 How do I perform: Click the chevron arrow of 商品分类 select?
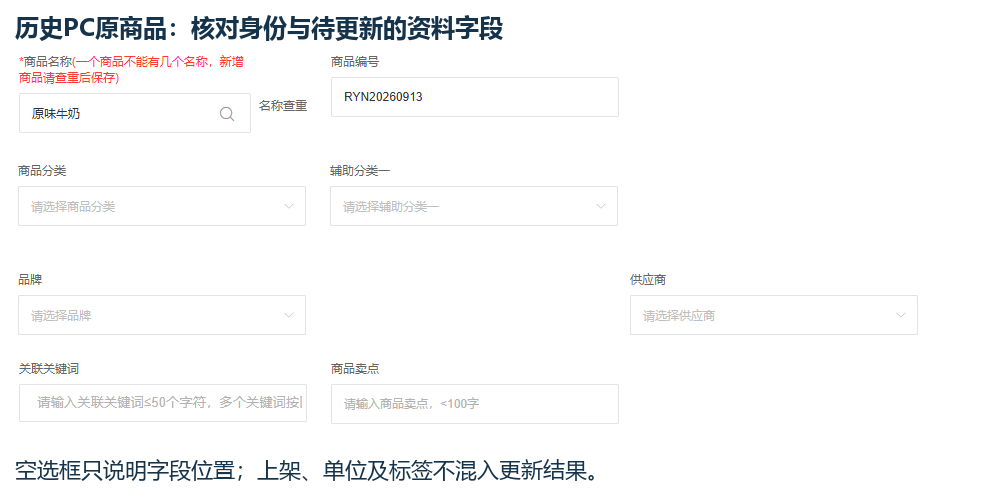click(x=289, y=206)
